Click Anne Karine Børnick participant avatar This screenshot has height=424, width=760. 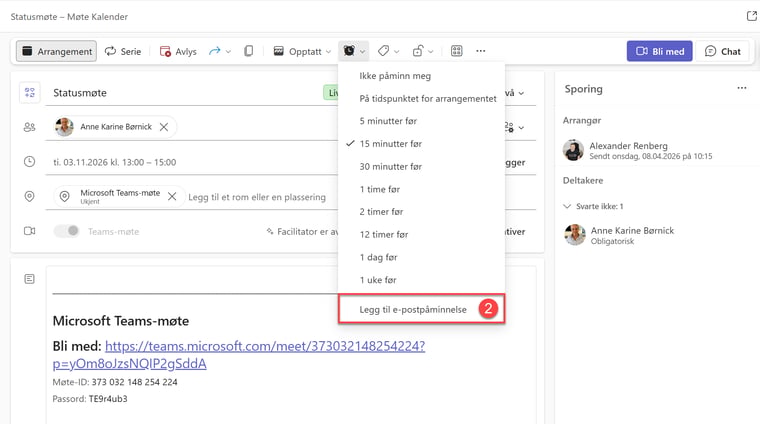coord(575,235)
